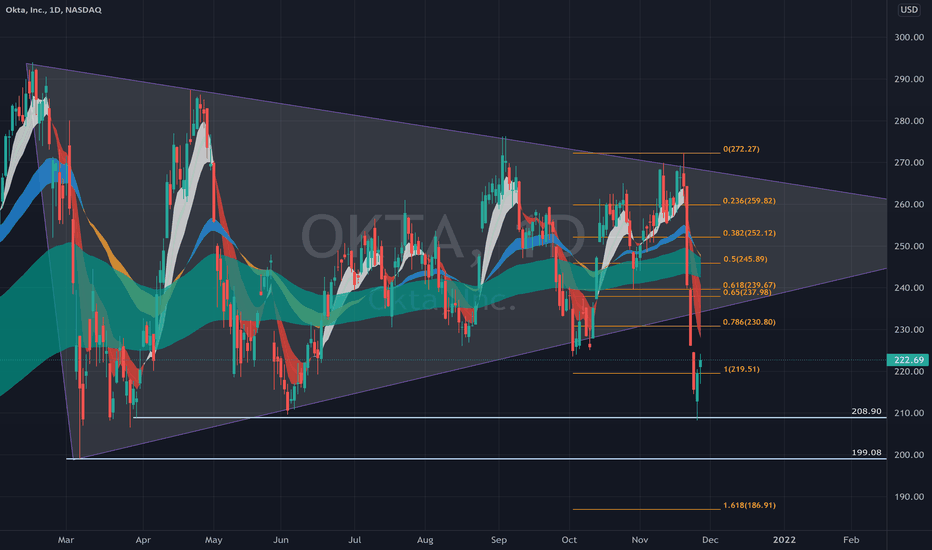Click the Mar label on time axis
This screenshot has width=932, height=550.
tap(66, 540)
